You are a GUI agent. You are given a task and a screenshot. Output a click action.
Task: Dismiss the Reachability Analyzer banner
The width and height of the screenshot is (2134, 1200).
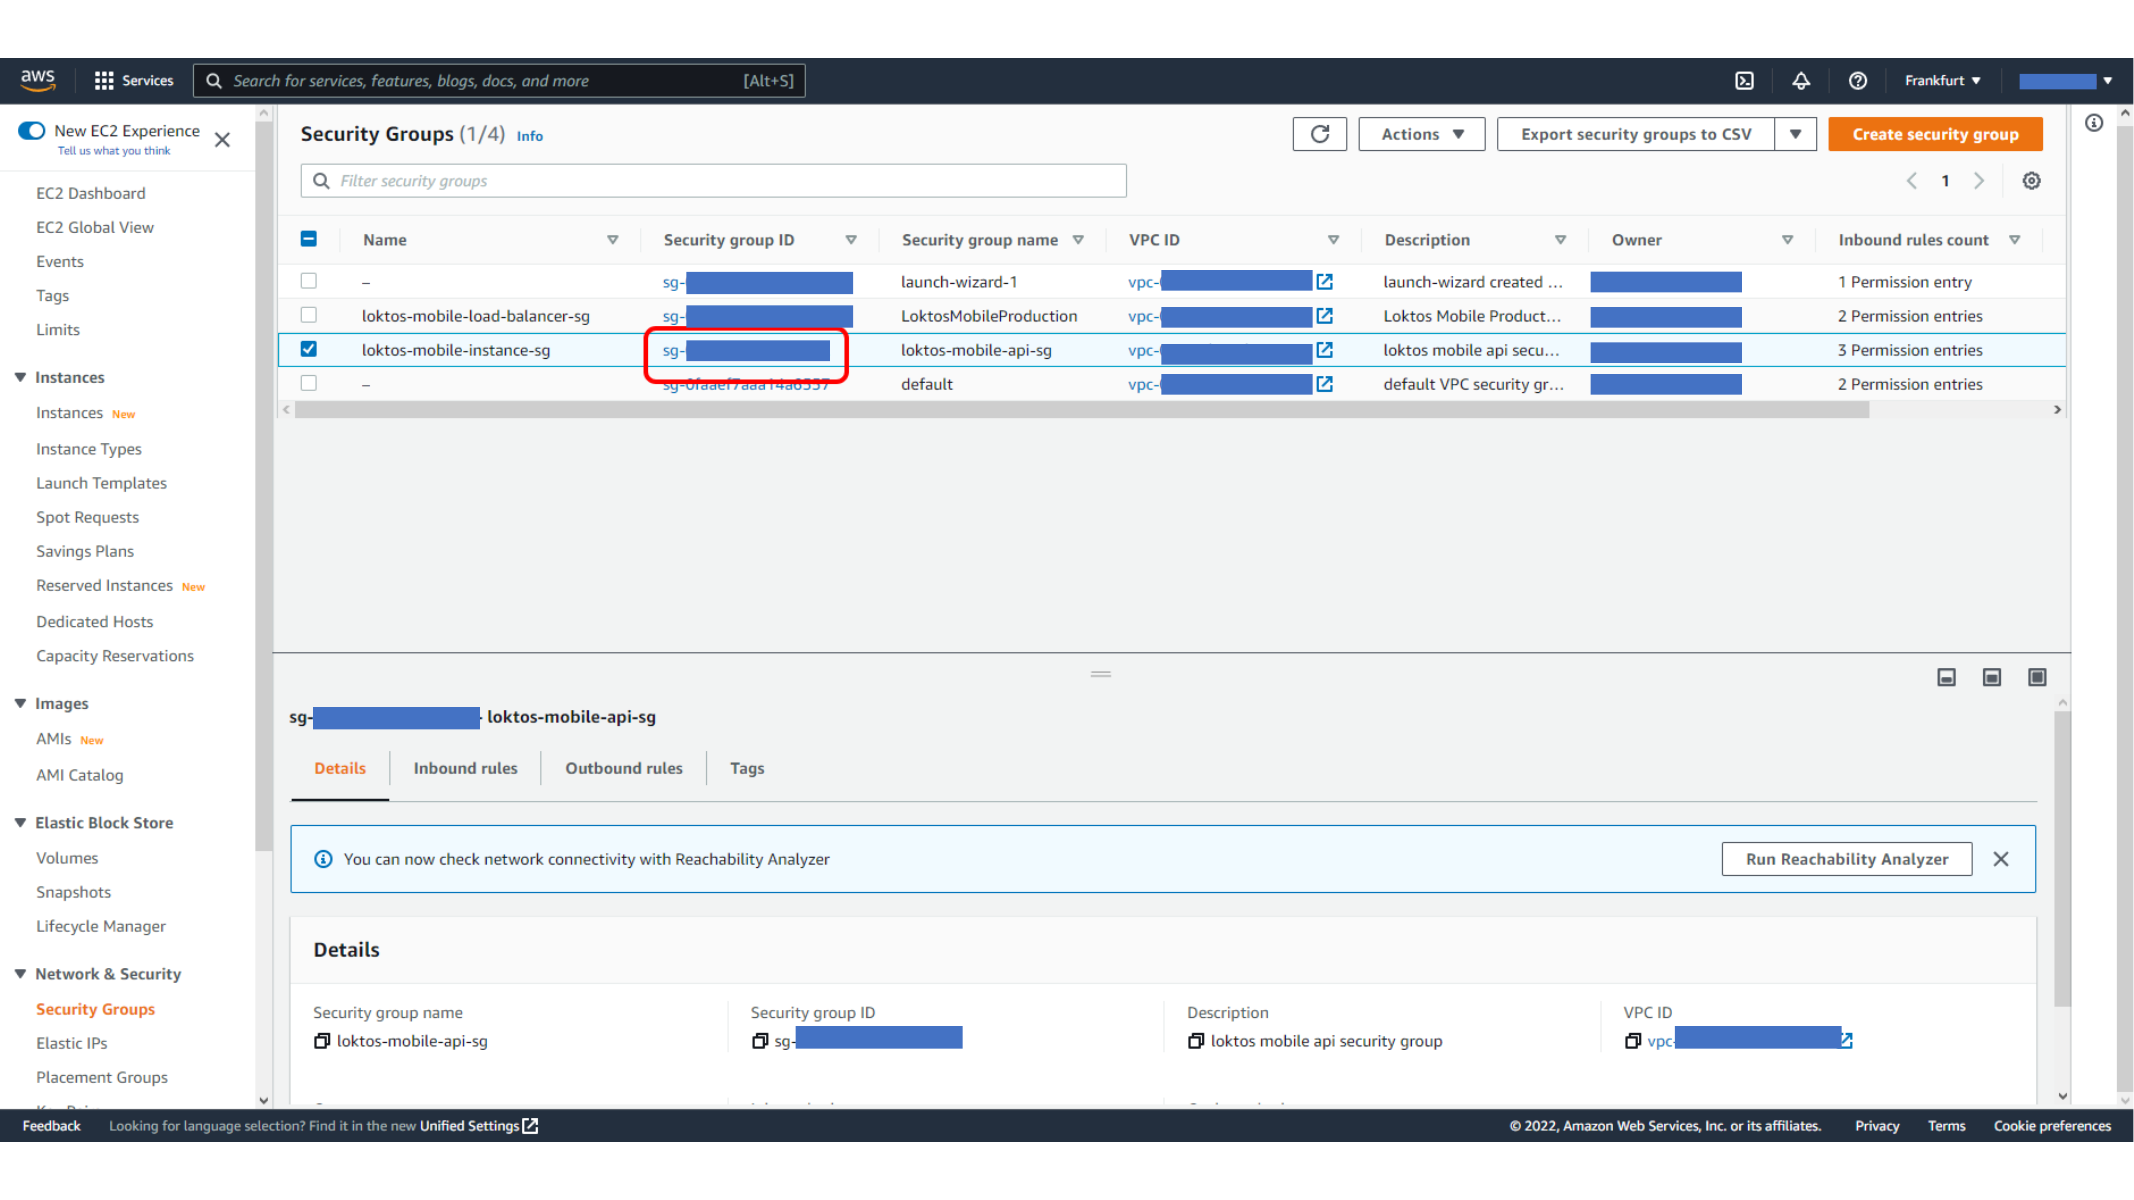2001,859
